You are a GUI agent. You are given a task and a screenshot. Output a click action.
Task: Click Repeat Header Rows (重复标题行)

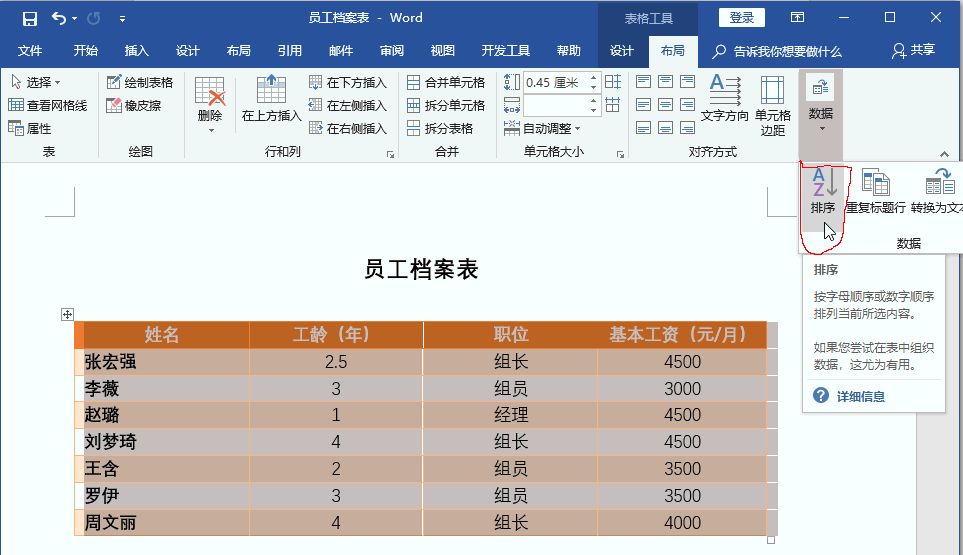(x=875, y=192)
